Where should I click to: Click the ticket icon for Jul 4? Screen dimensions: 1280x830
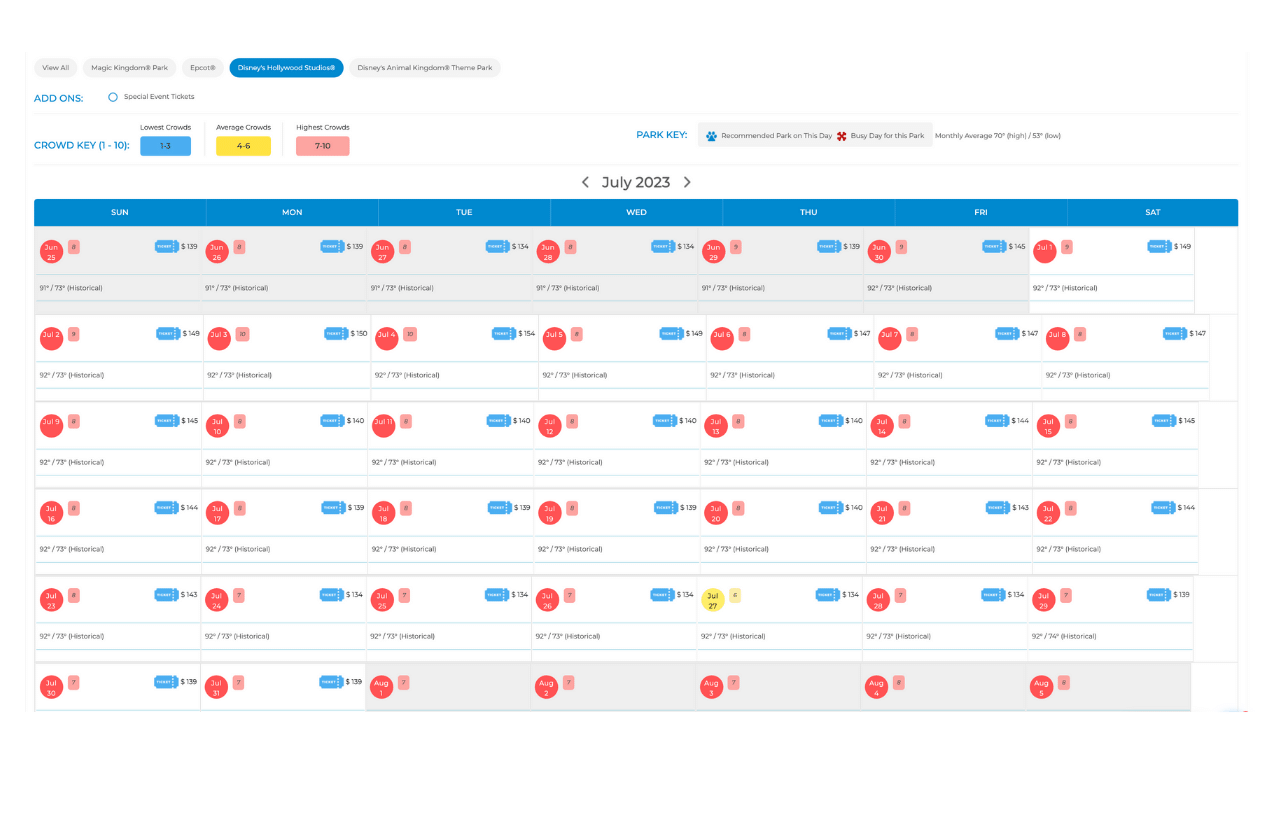504,333
